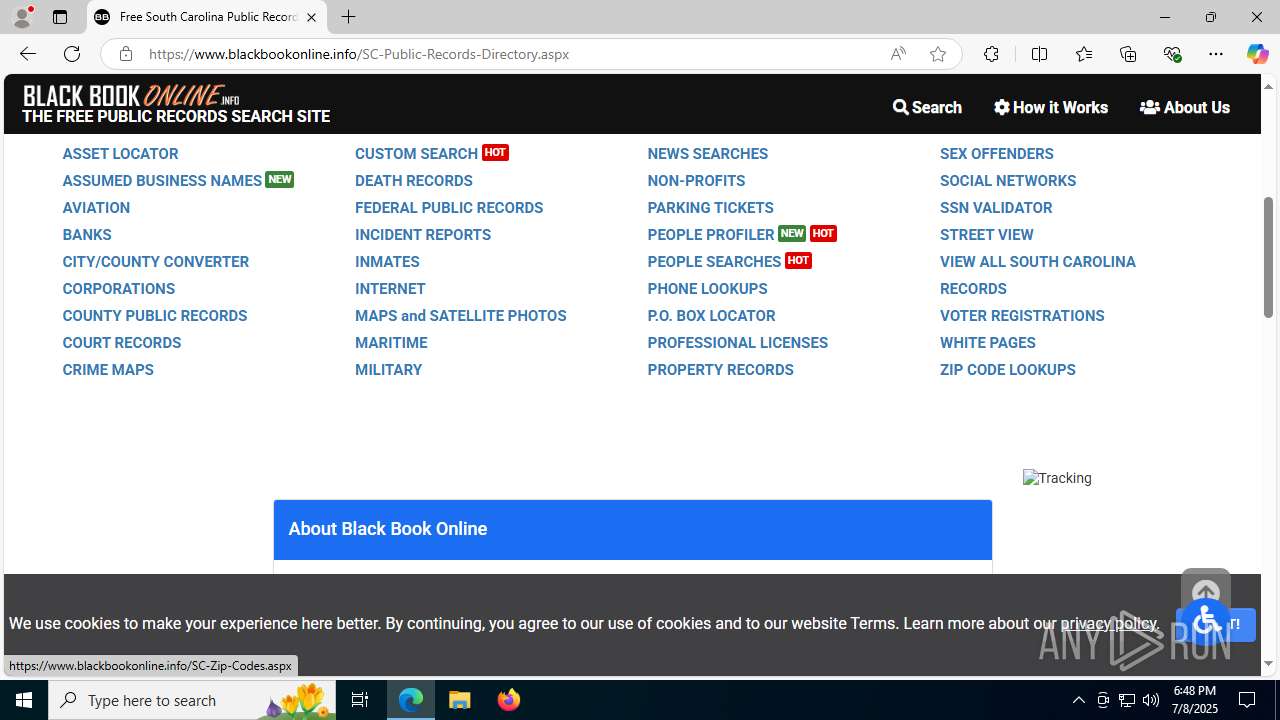Click the browser Back arrow
The width and height of the screenshot is (1280, 720).
tap(27, 54)
